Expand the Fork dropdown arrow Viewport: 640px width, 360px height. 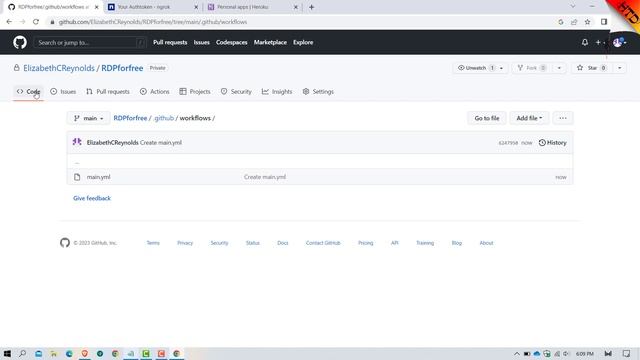click(559, 68)
